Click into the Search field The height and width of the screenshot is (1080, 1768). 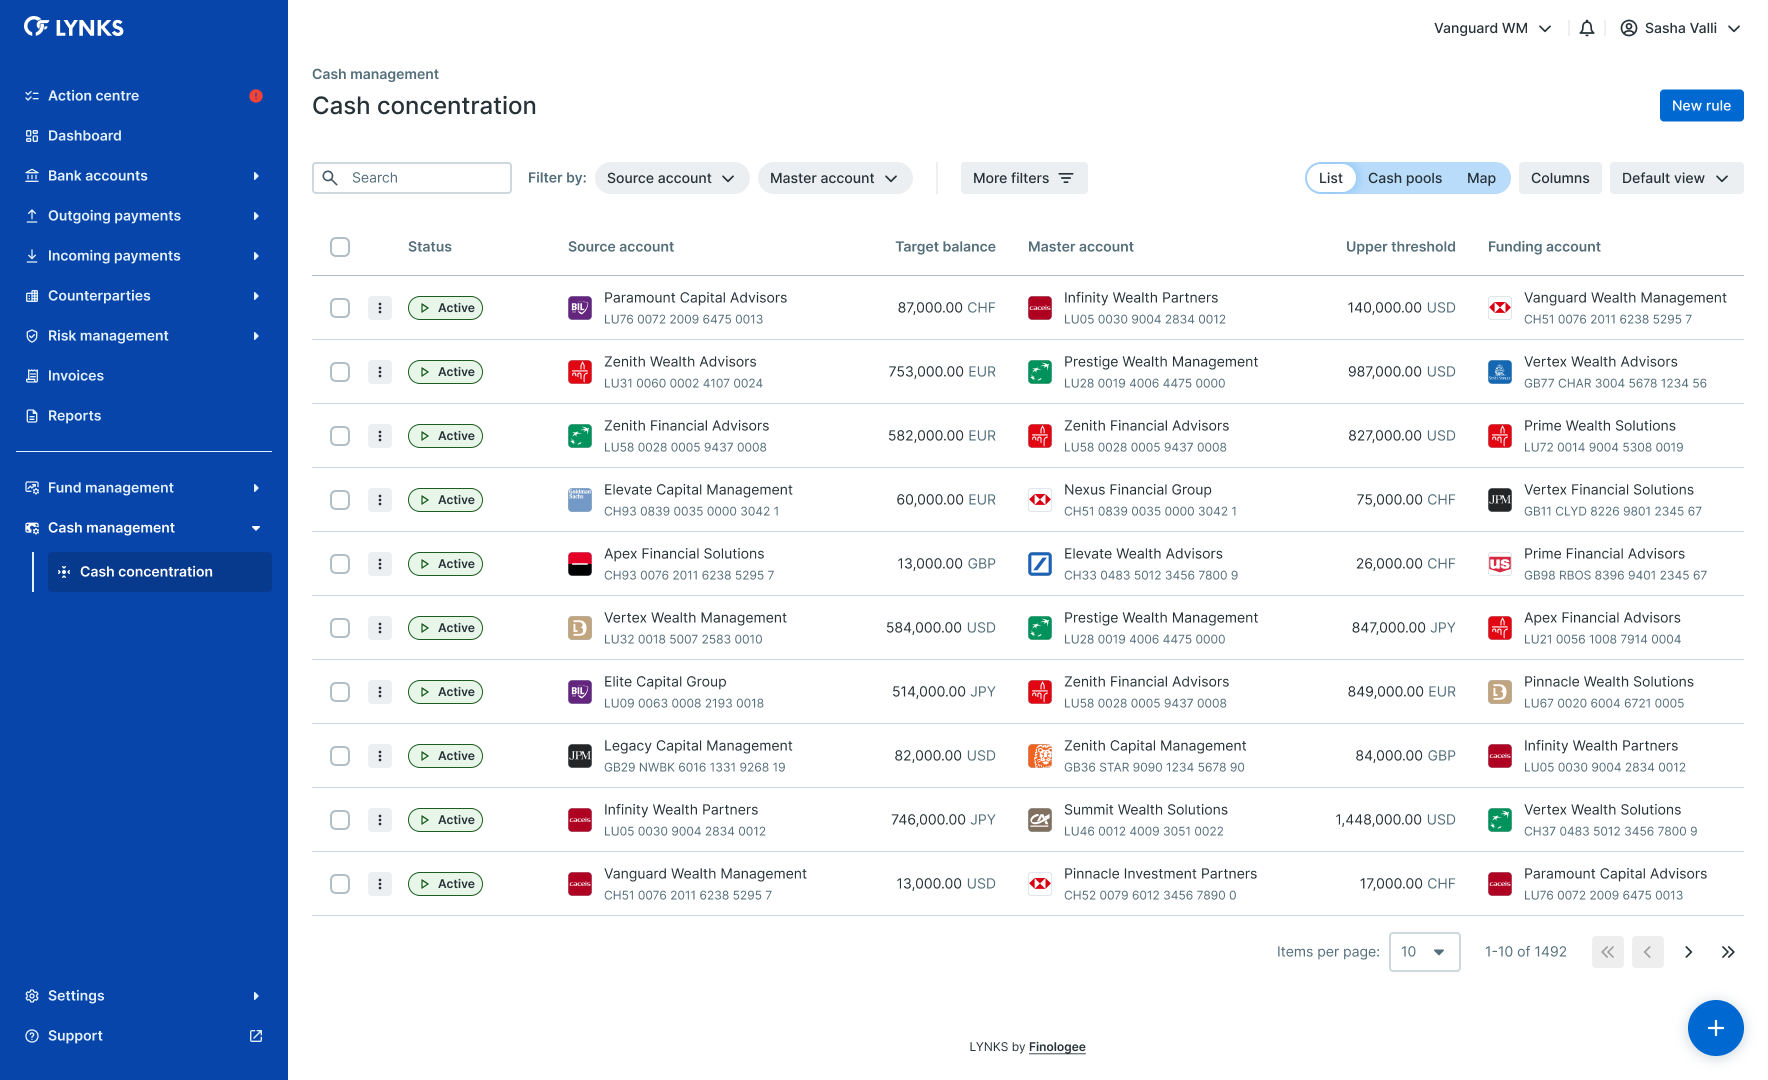(412, 178)
